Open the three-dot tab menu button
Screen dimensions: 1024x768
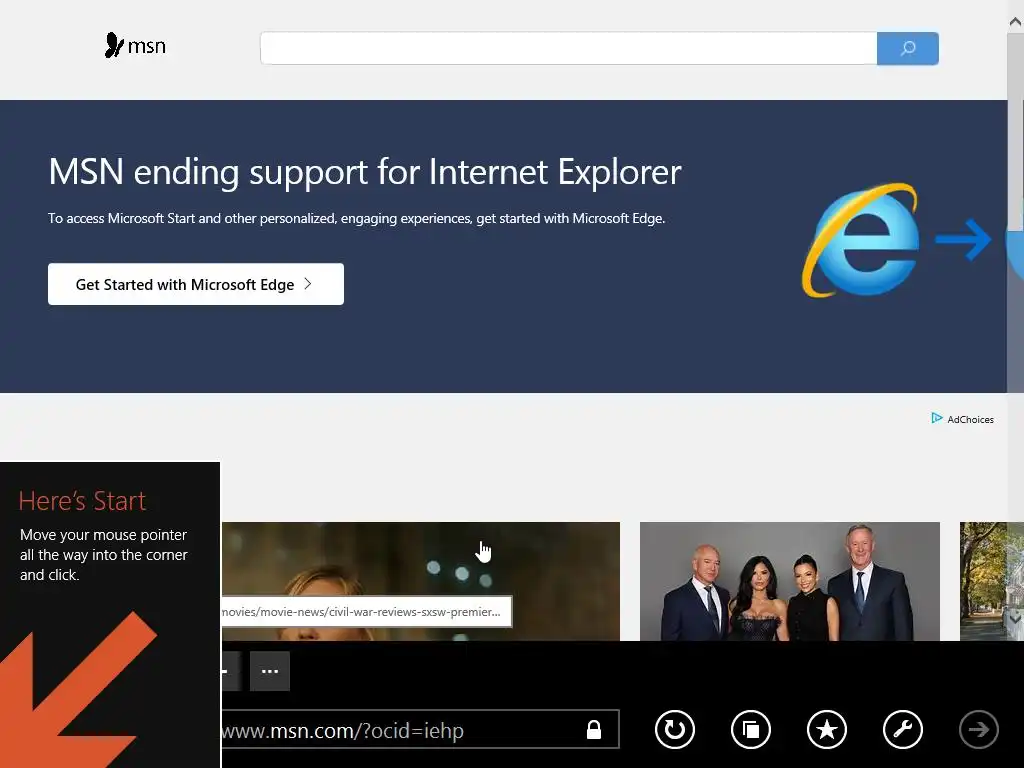pos(270,671)
